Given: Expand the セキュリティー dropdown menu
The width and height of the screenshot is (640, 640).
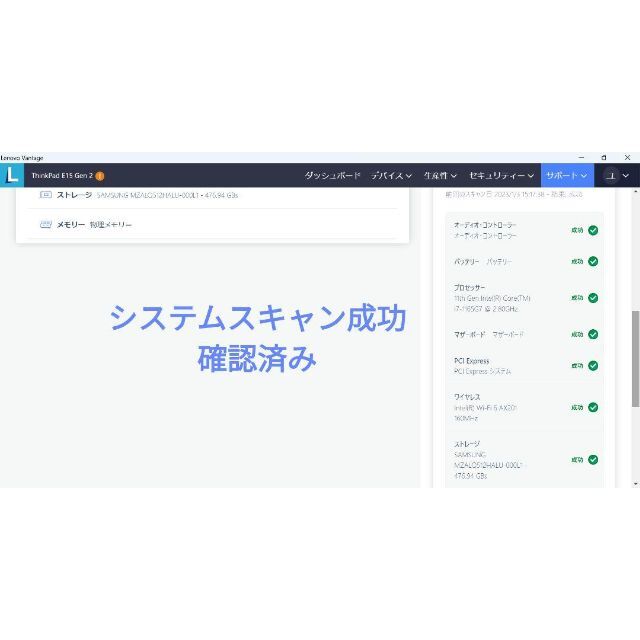Looking at the screenshot, I should pyautogui.click(x=501, y=176).
